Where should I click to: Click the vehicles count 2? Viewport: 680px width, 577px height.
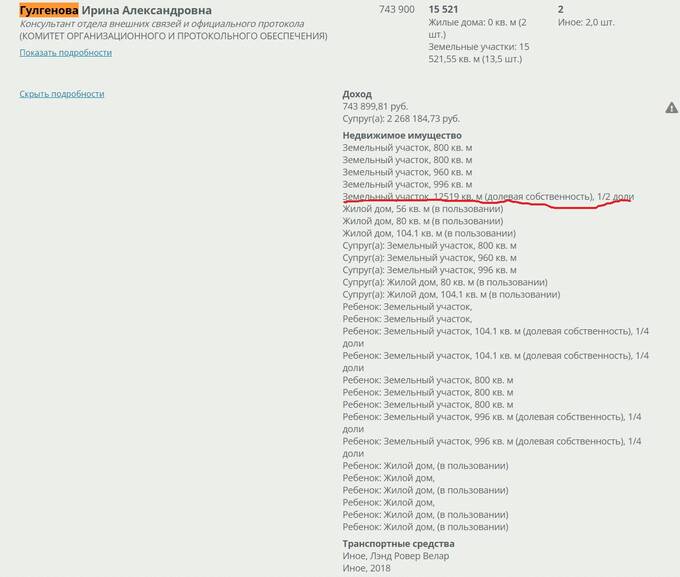click(x=561, y=9)
